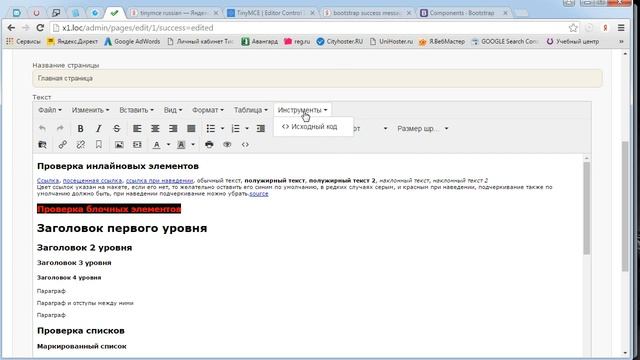
Task: Click the Redo icon in the editor
Action: (x=60, y=129)
